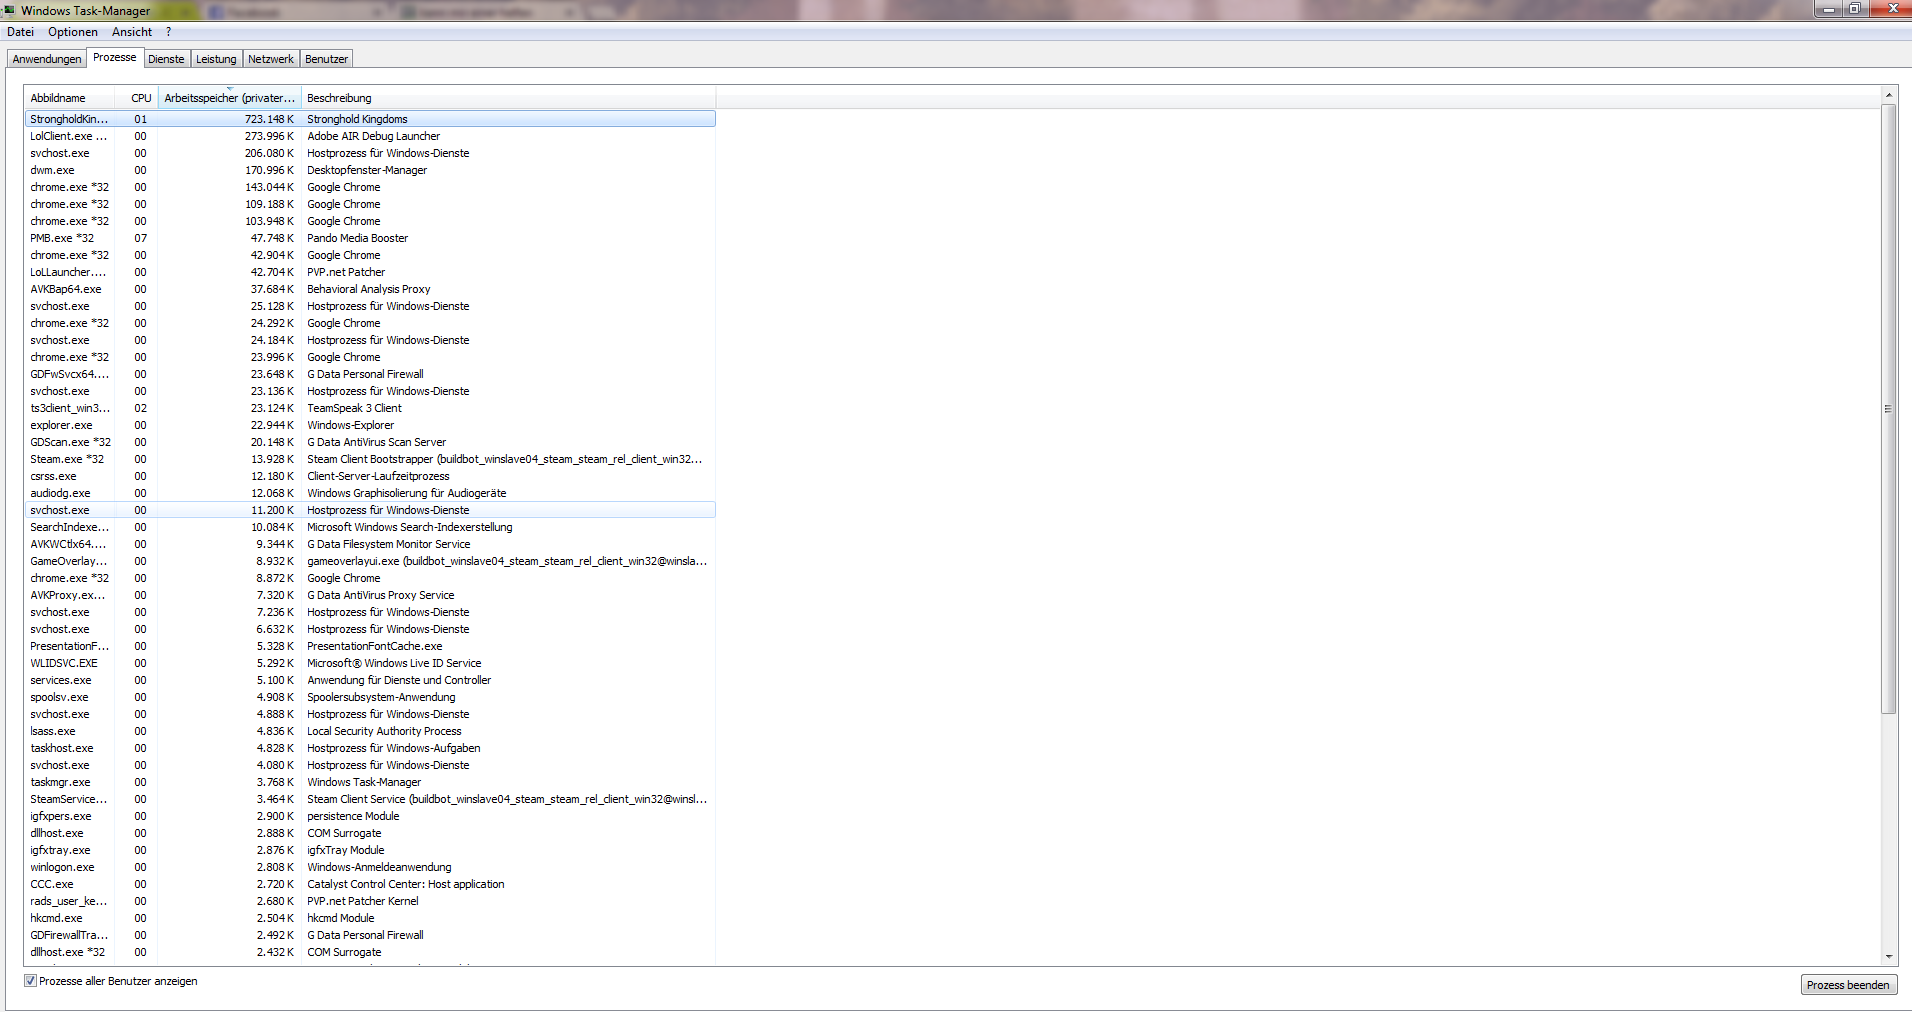Select the csrss.exe process

tap(370, 476)
